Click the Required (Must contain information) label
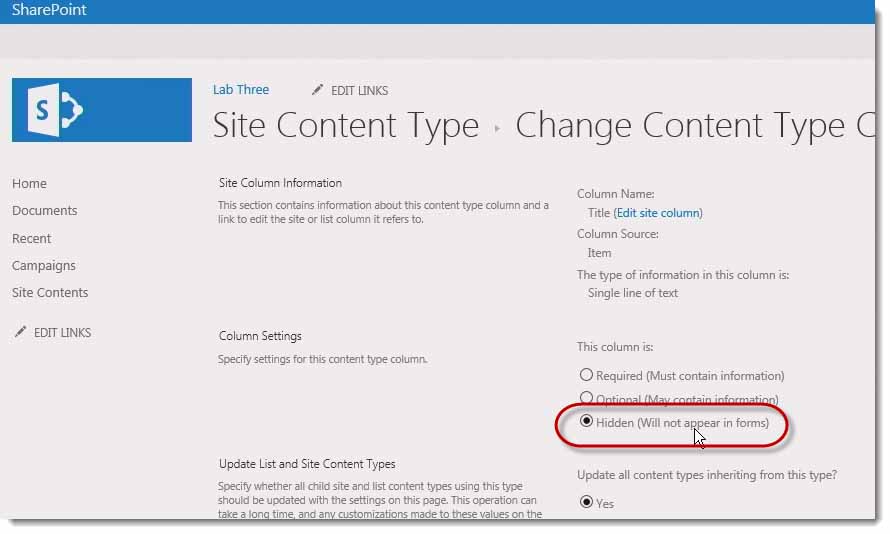Image resolution: width=890 pixels, height=534 pixels. [x=690, y=376]
